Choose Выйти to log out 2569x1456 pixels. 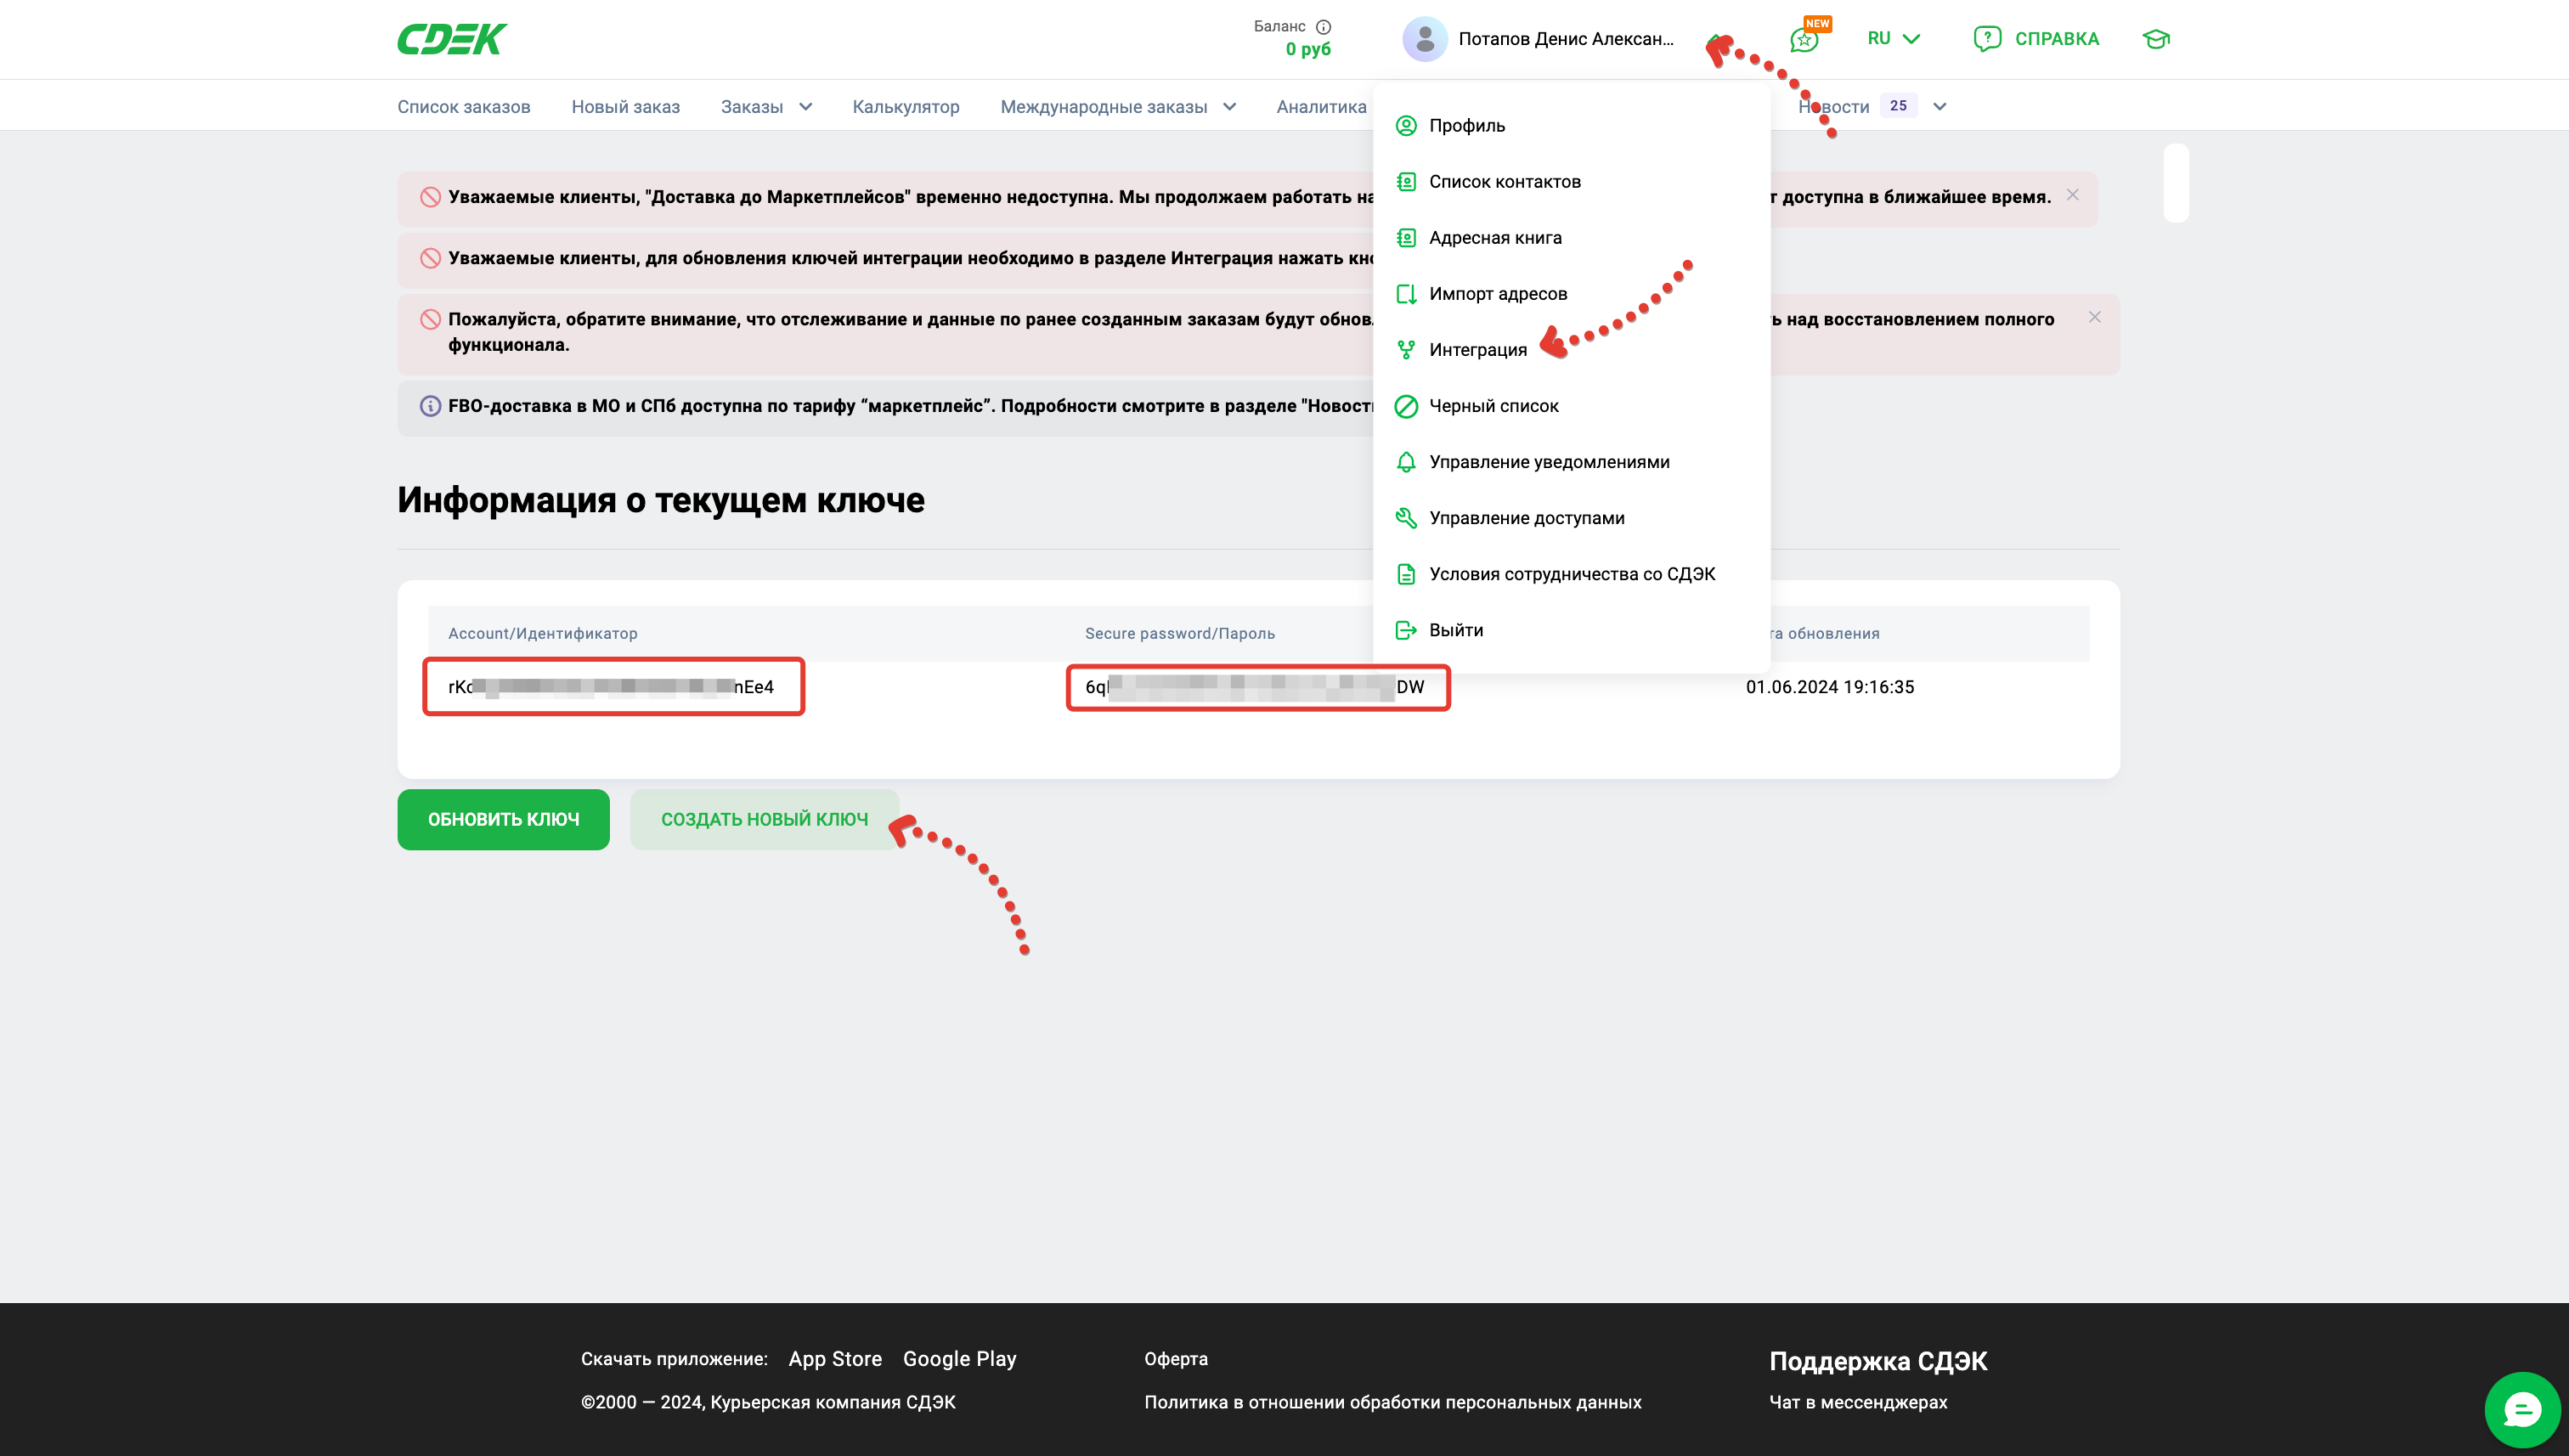point(1455,630)
